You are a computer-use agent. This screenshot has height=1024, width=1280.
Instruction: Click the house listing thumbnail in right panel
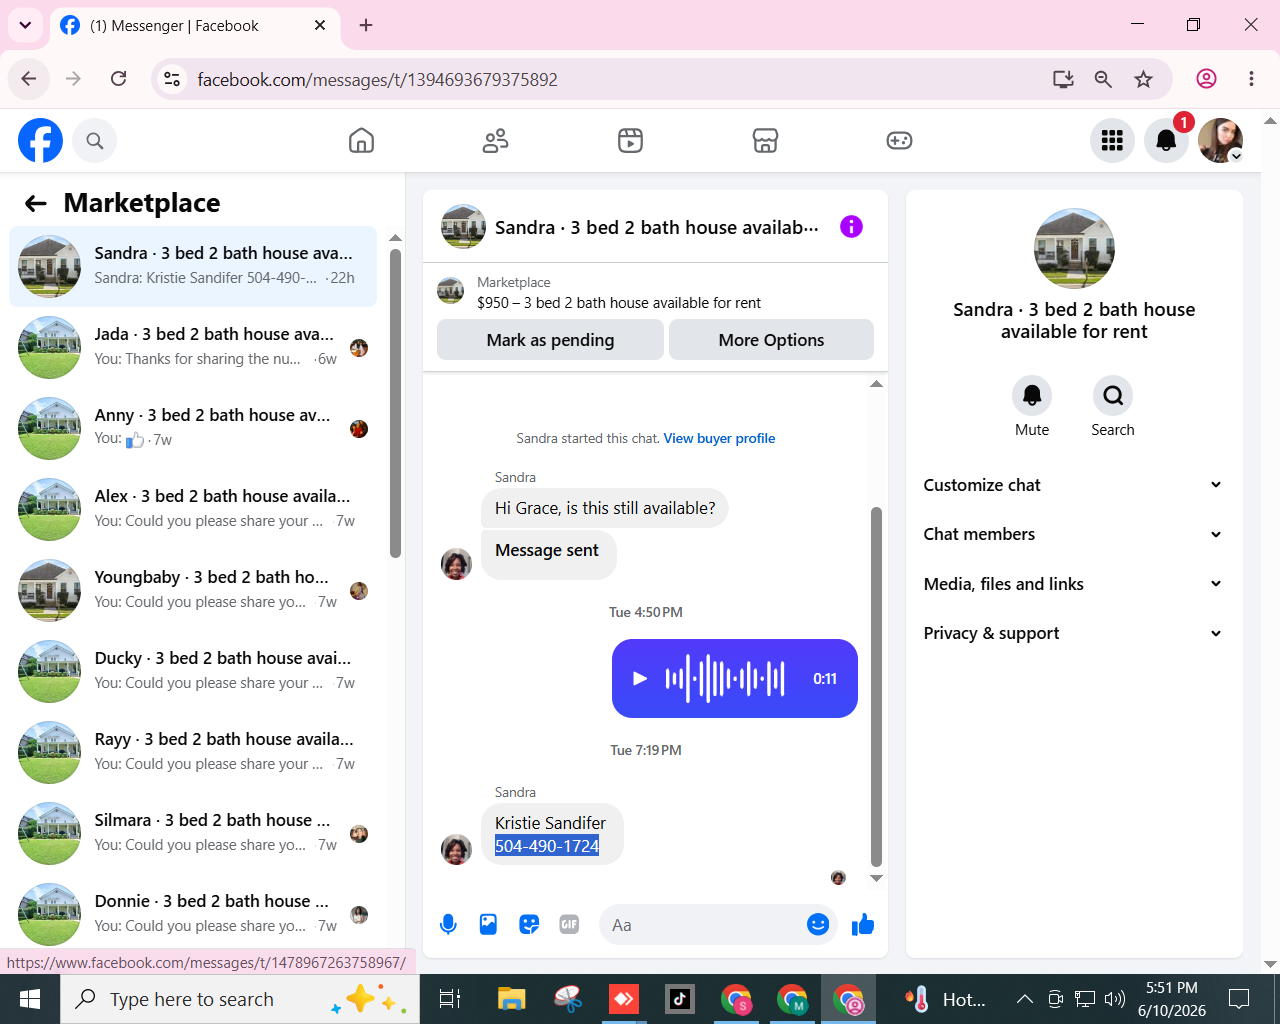tap(1074, 248)
